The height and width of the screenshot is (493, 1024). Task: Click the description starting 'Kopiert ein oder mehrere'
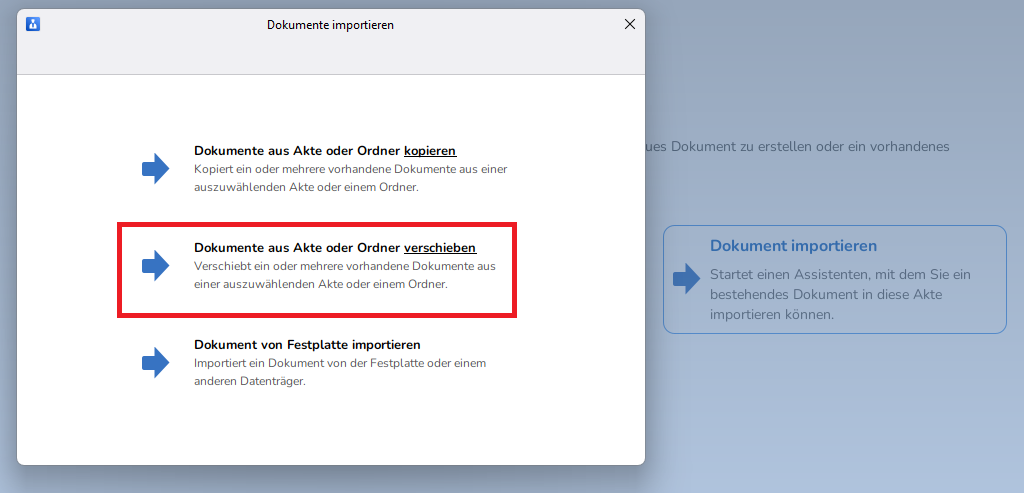pos(350,178)
